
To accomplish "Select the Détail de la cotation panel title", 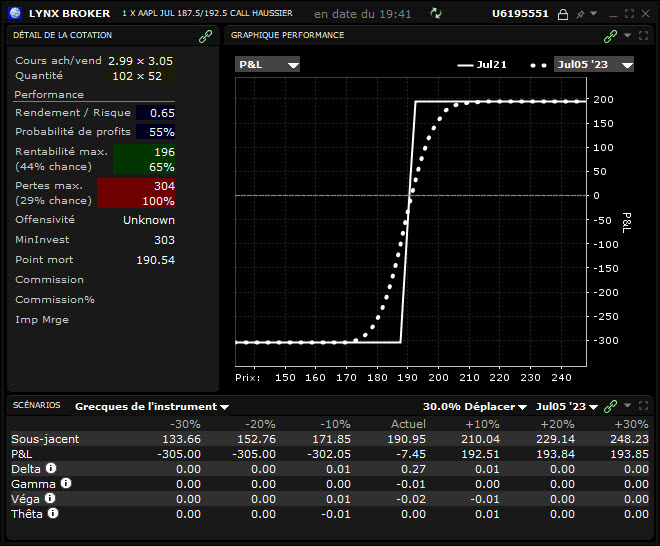I will click(62, 35).
